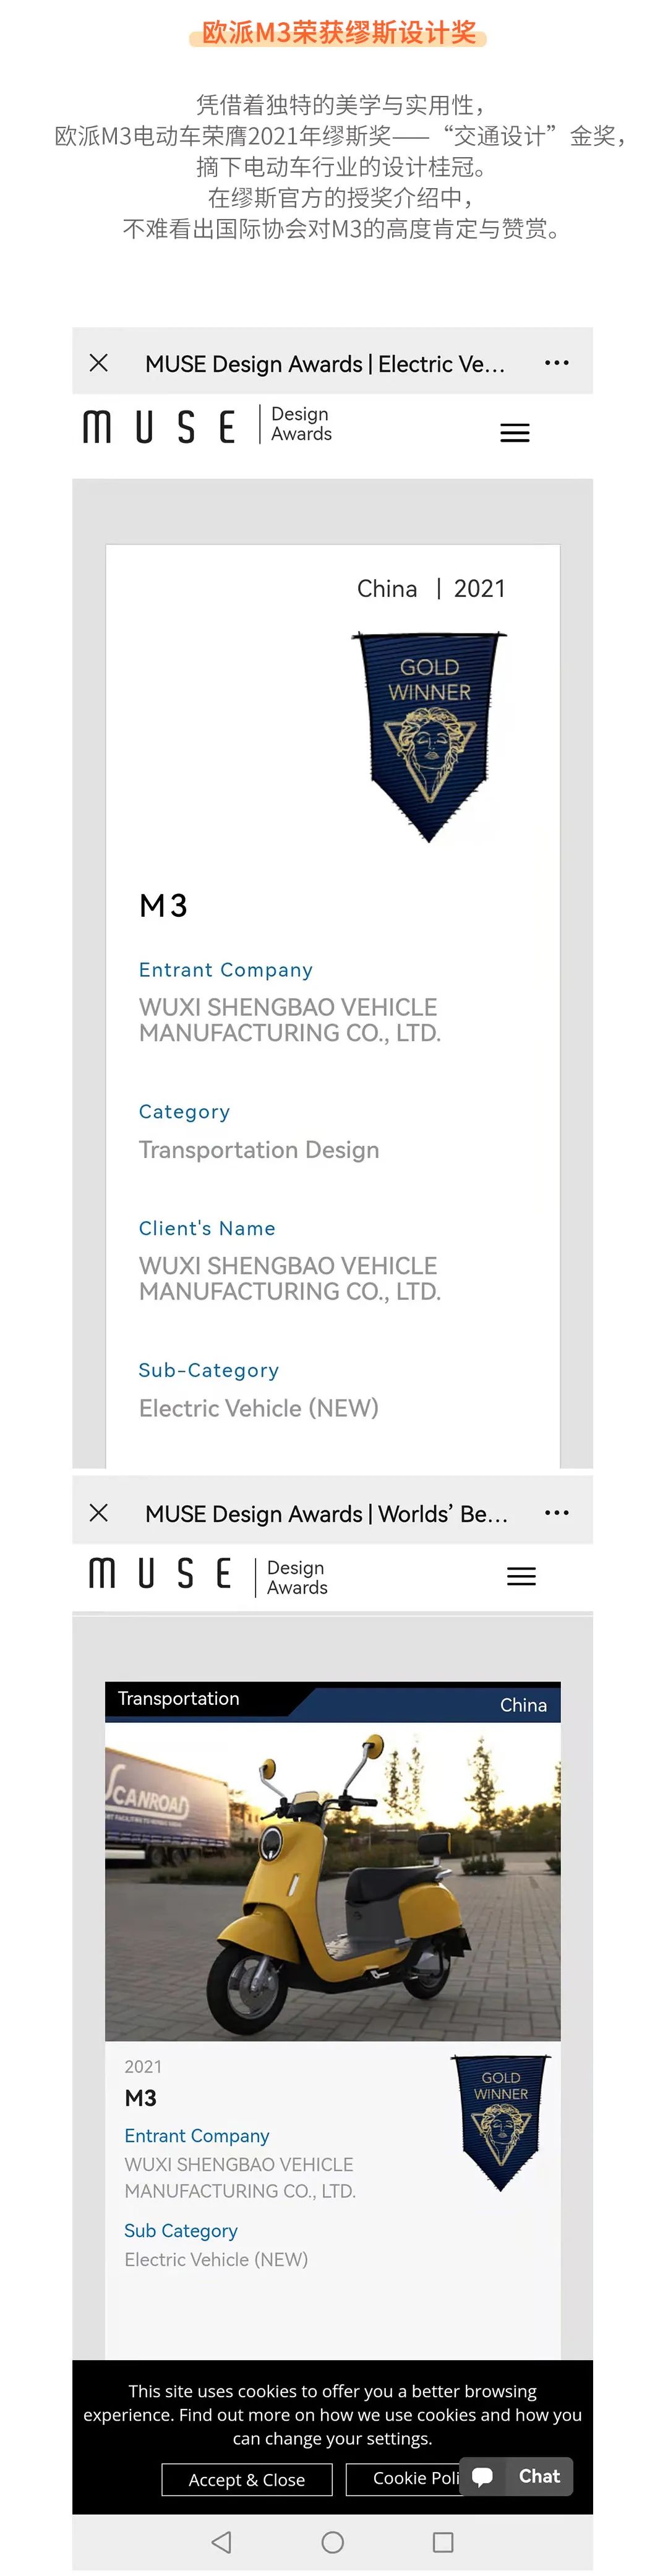Screen dimensions: 668x2576
Task: Click the M3 title in the lower card
Action: 140,2098
